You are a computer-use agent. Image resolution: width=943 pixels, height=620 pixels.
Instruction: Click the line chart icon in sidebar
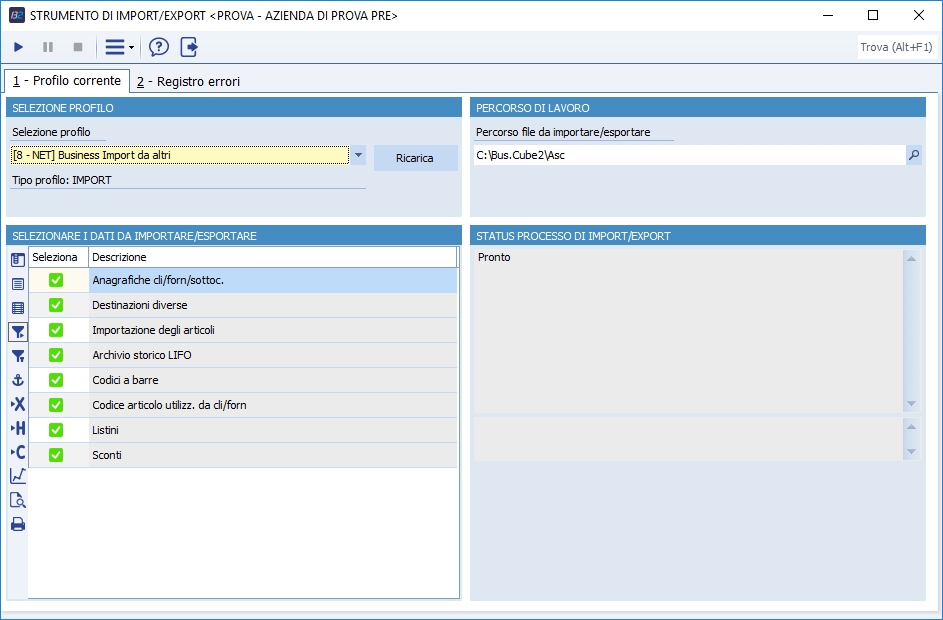17,476
